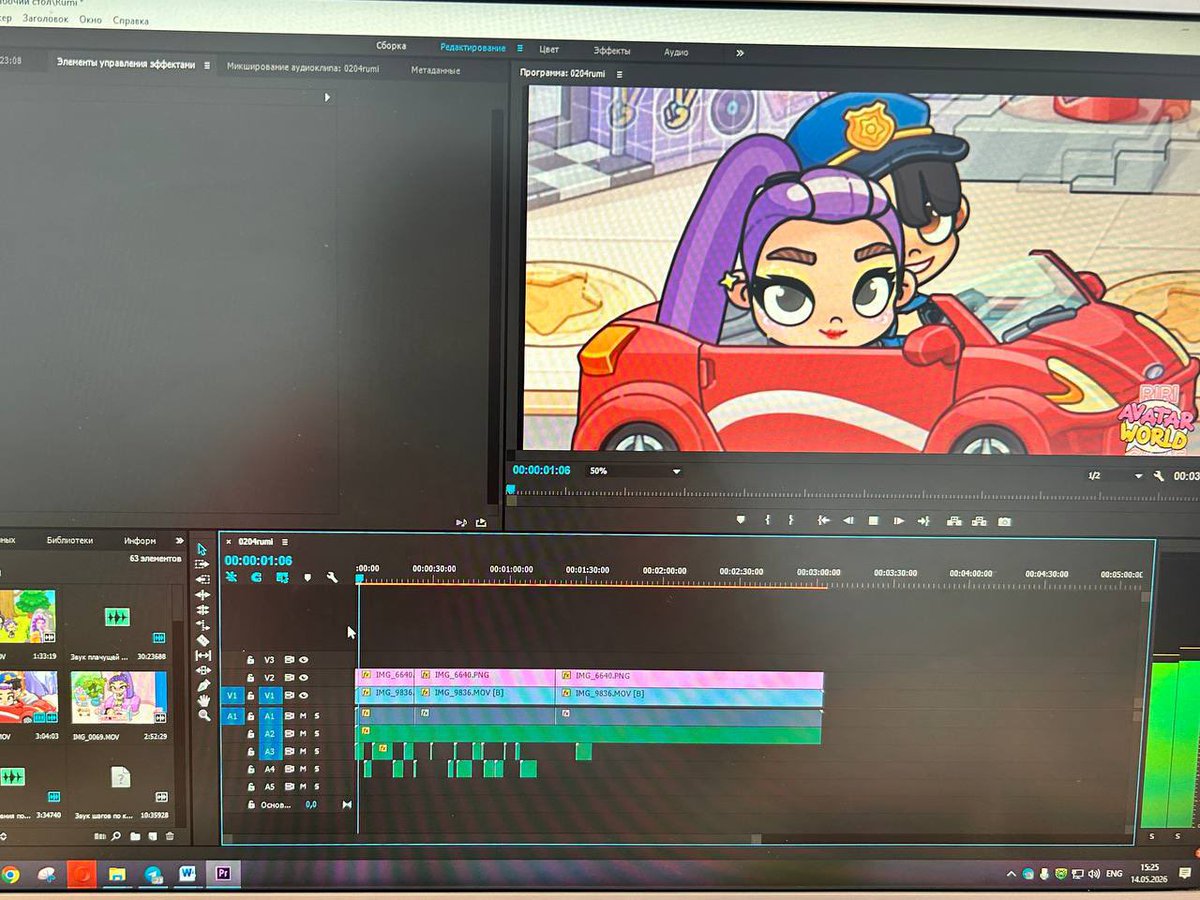Open the 0204rumi timeline panel menu
The height and width of the screenshot is (900, 1200).
(285, 542)
